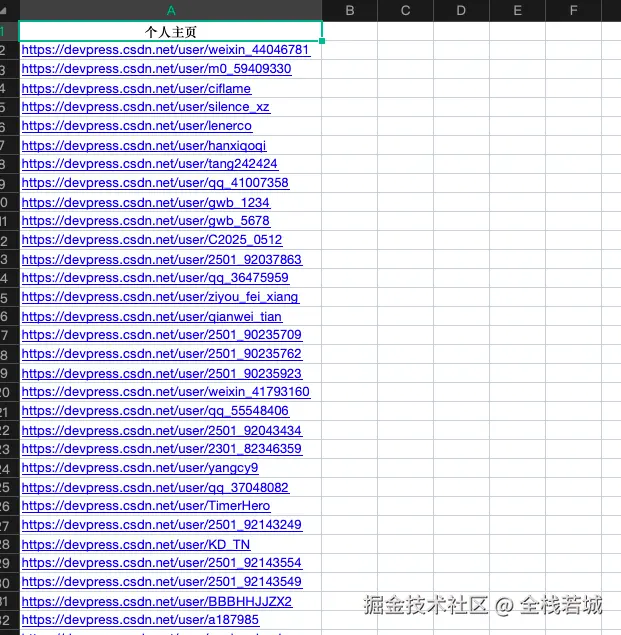The image size is (621, 635).
Task: Select column B header
Action: coord(350,11)
